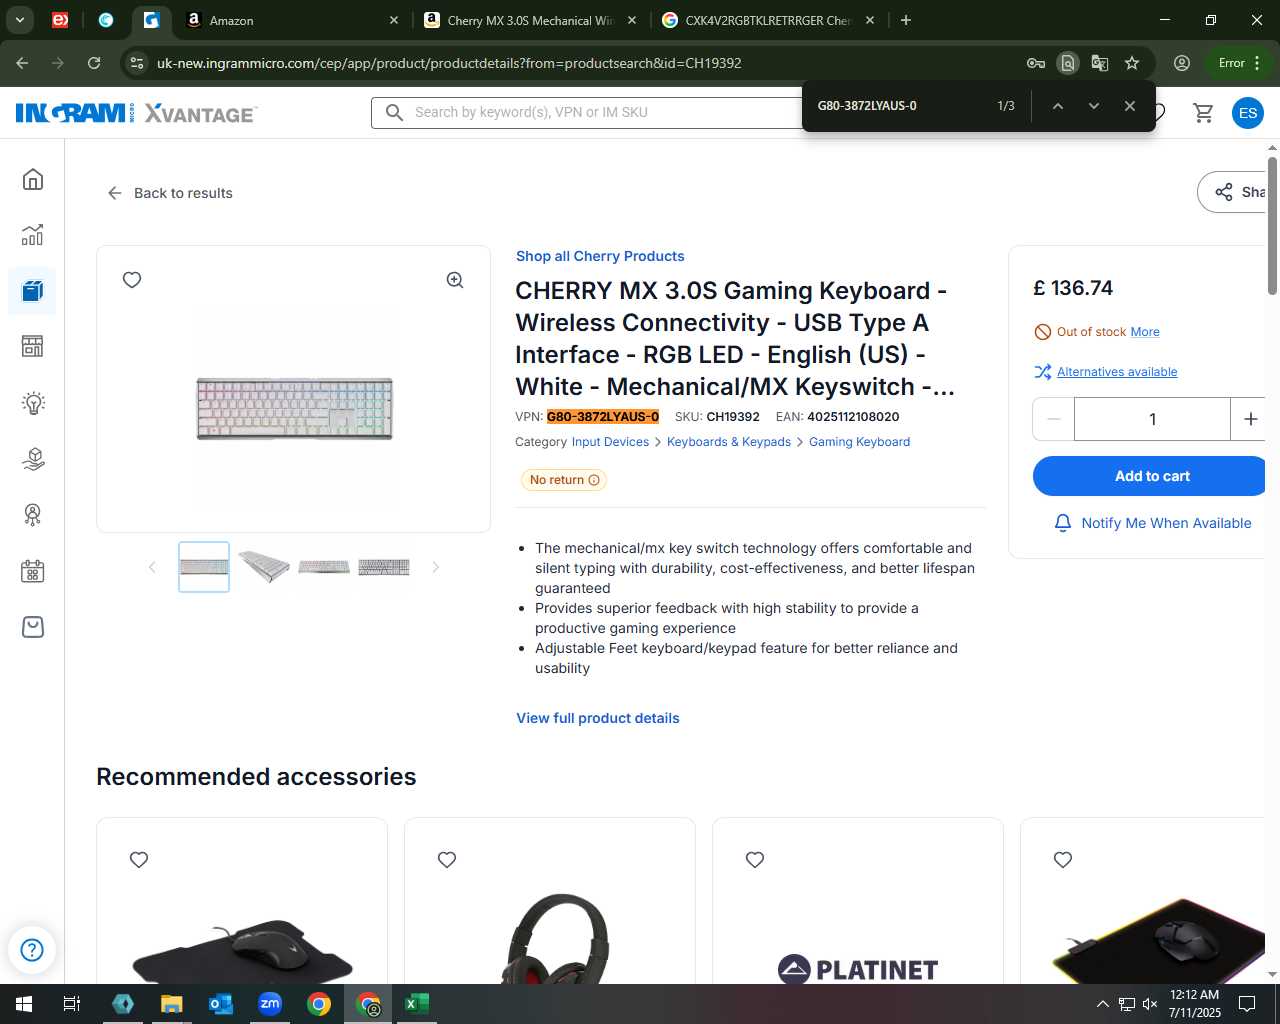The width and height of the screenshot is (1280, 1024).
Task: Open the tab search dropdown arrow
Action: (x=19, y=20)
